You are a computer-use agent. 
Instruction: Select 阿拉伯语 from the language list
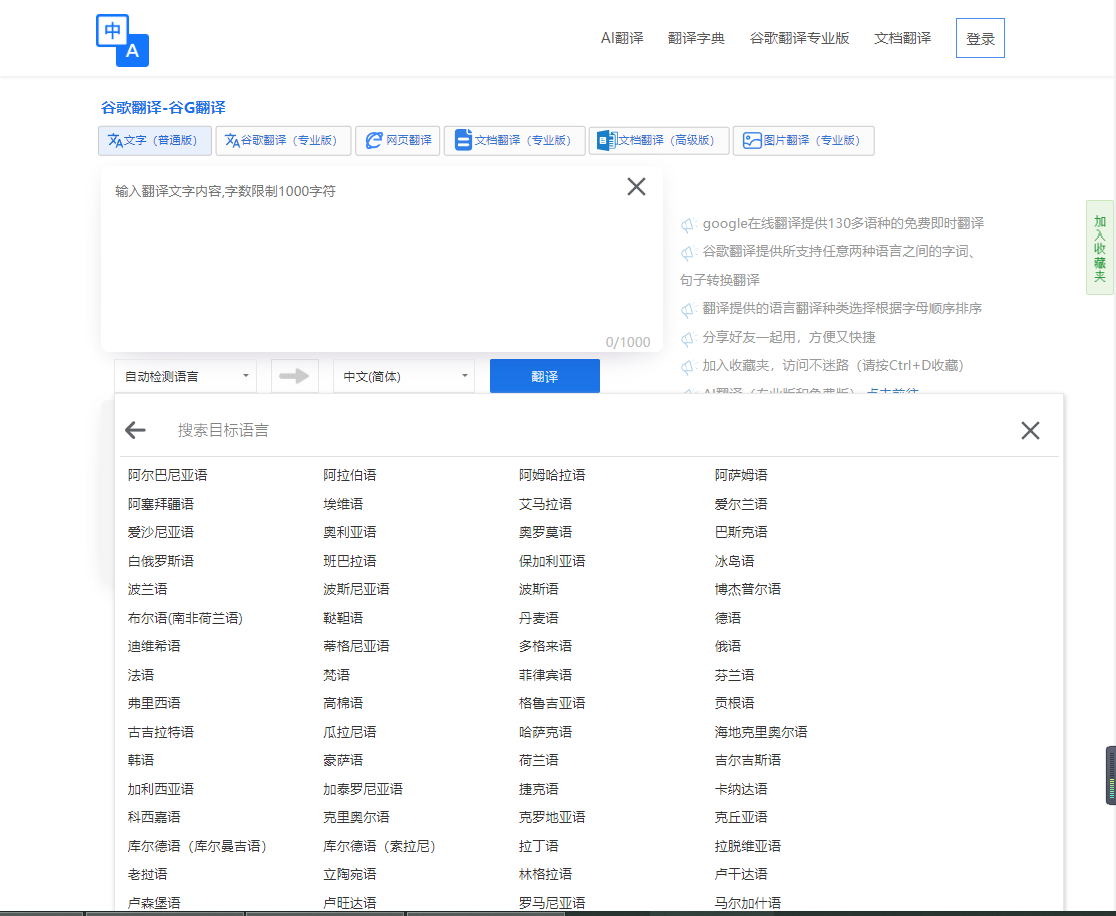tap(349, 475)
